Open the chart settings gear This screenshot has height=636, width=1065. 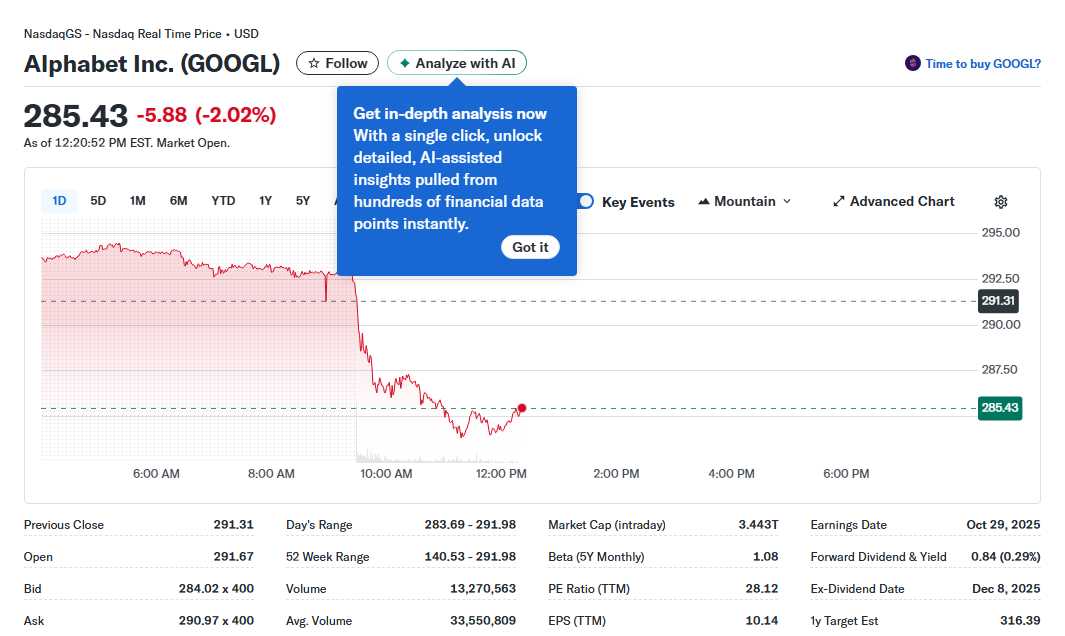tap(1000, 202)
